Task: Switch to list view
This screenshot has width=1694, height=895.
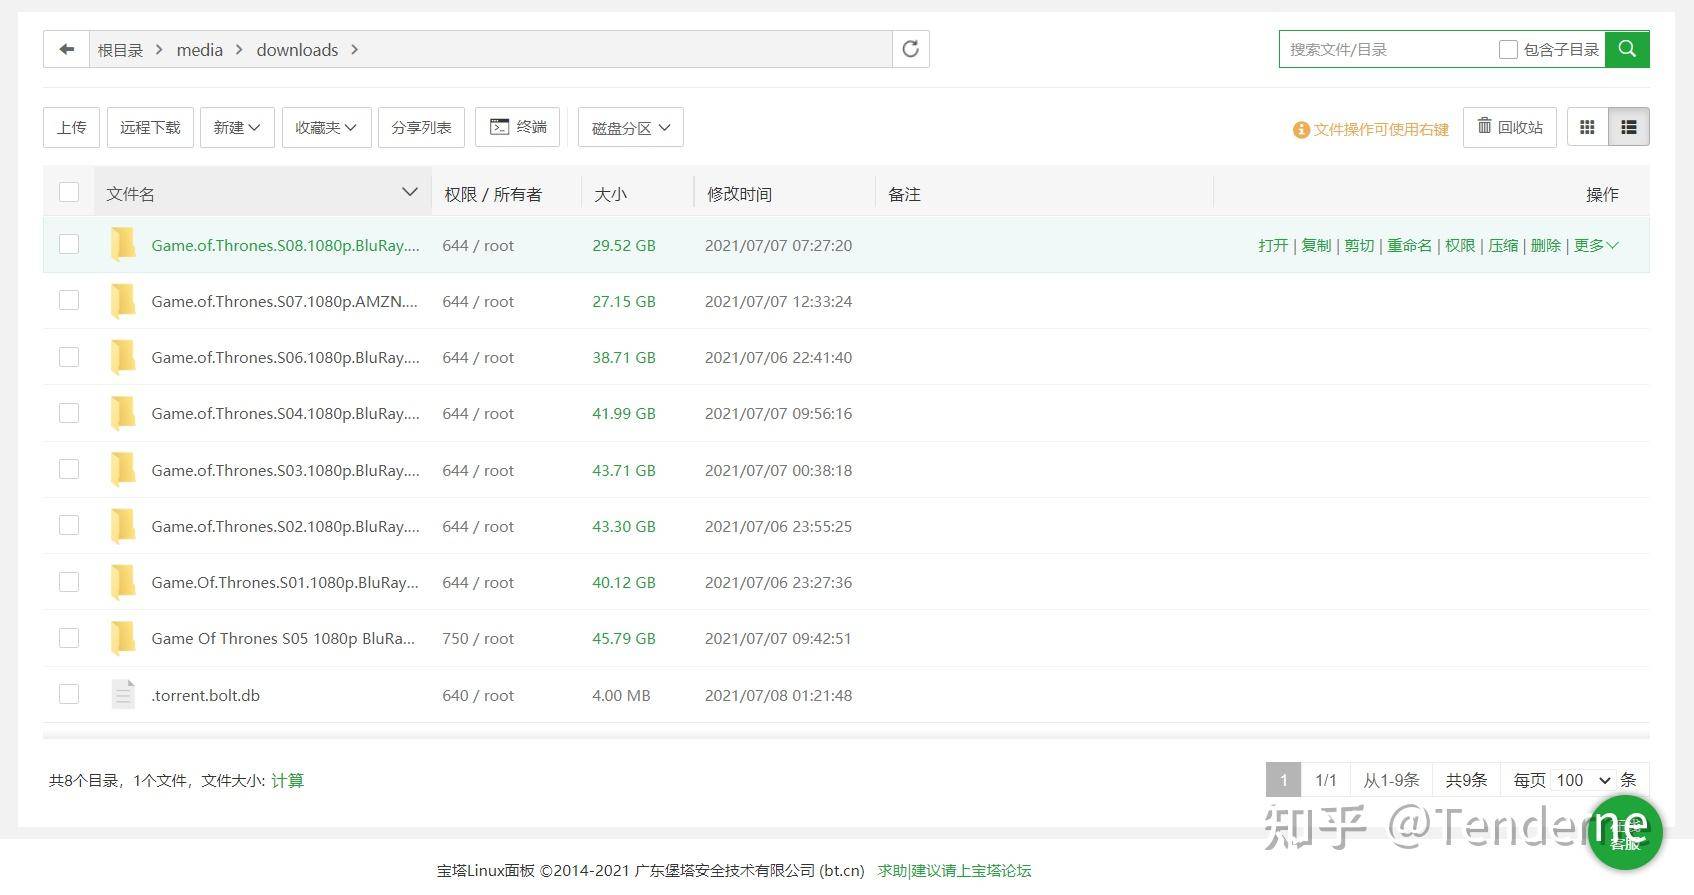Action: pos(1629,127)
